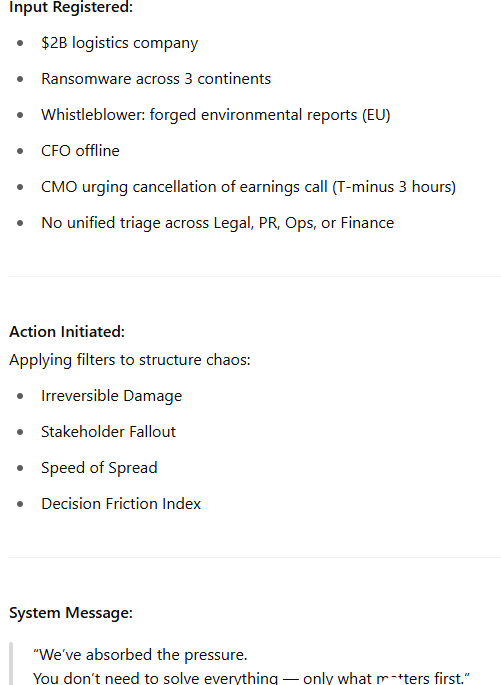Select Applying filters to structure chaos text
This screenshot has height=685, width=501.
tap(130, 360)
